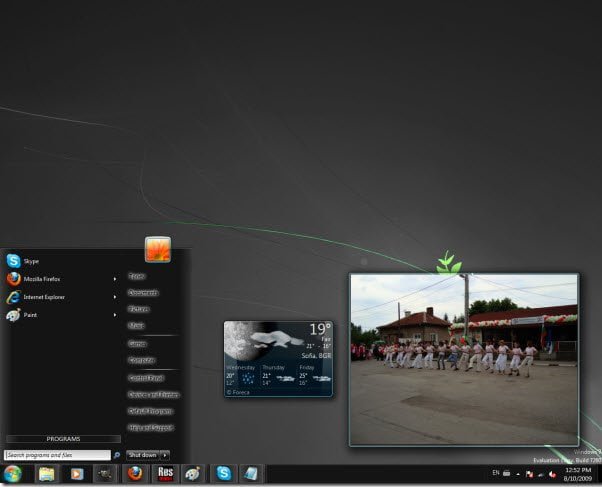Open the clock showing 12:52 PM
Viewport: 602px width, 487px height.
click(x=578, y=474)
